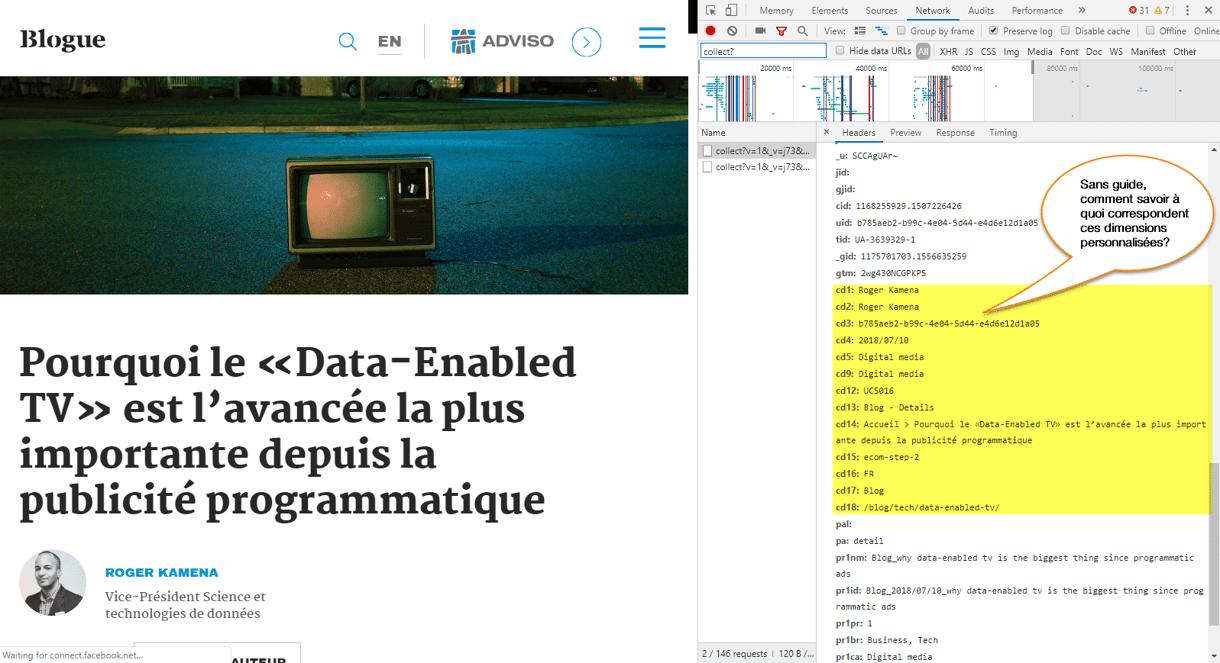Open network search magnifier in DevTools
The height and width of the screenshot is (663, 1220).
[x=802, y=31]
